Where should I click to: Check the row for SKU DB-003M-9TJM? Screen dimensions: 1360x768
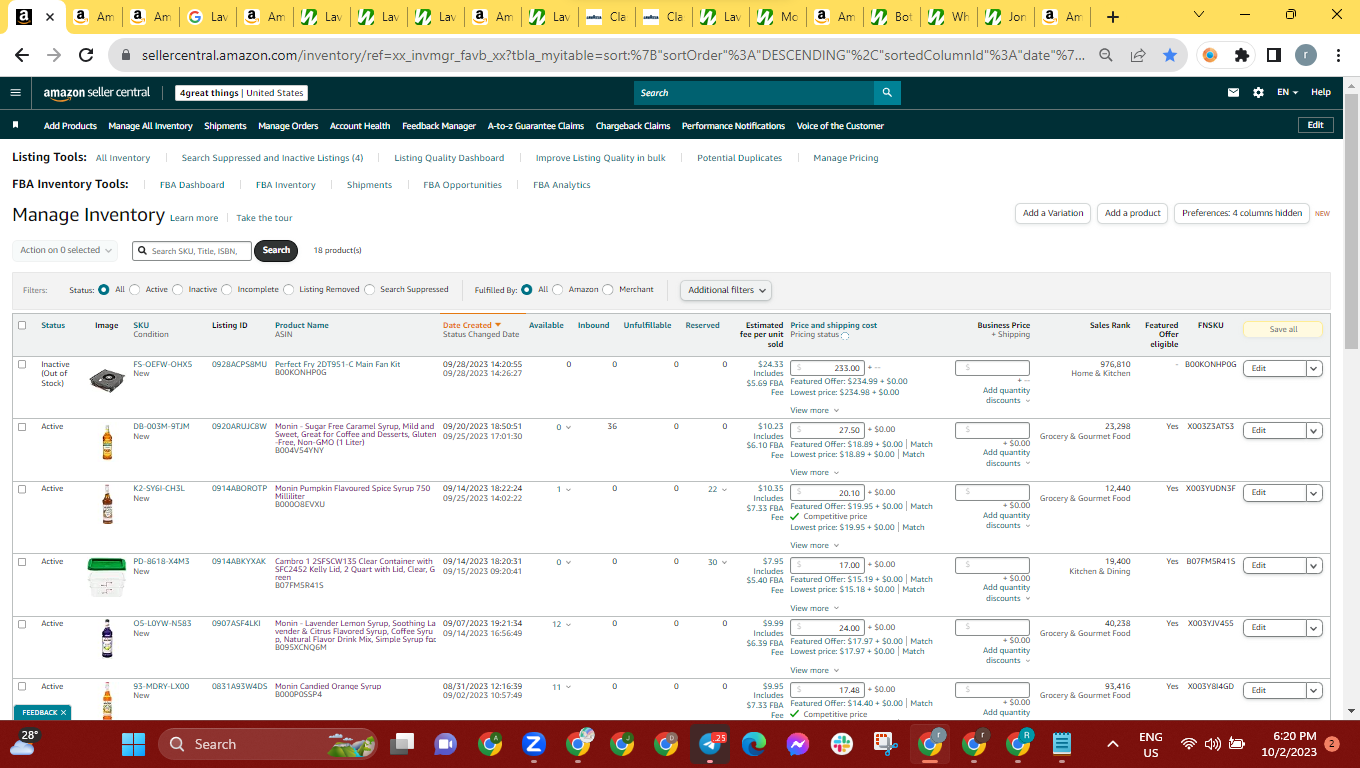(22, 427)
